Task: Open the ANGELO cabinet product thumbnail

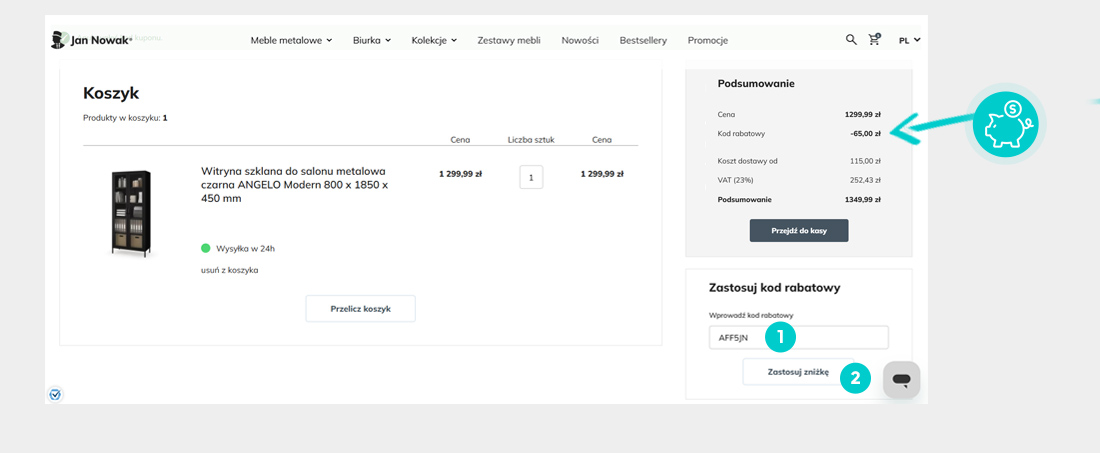Action: (x=132, y=213)
